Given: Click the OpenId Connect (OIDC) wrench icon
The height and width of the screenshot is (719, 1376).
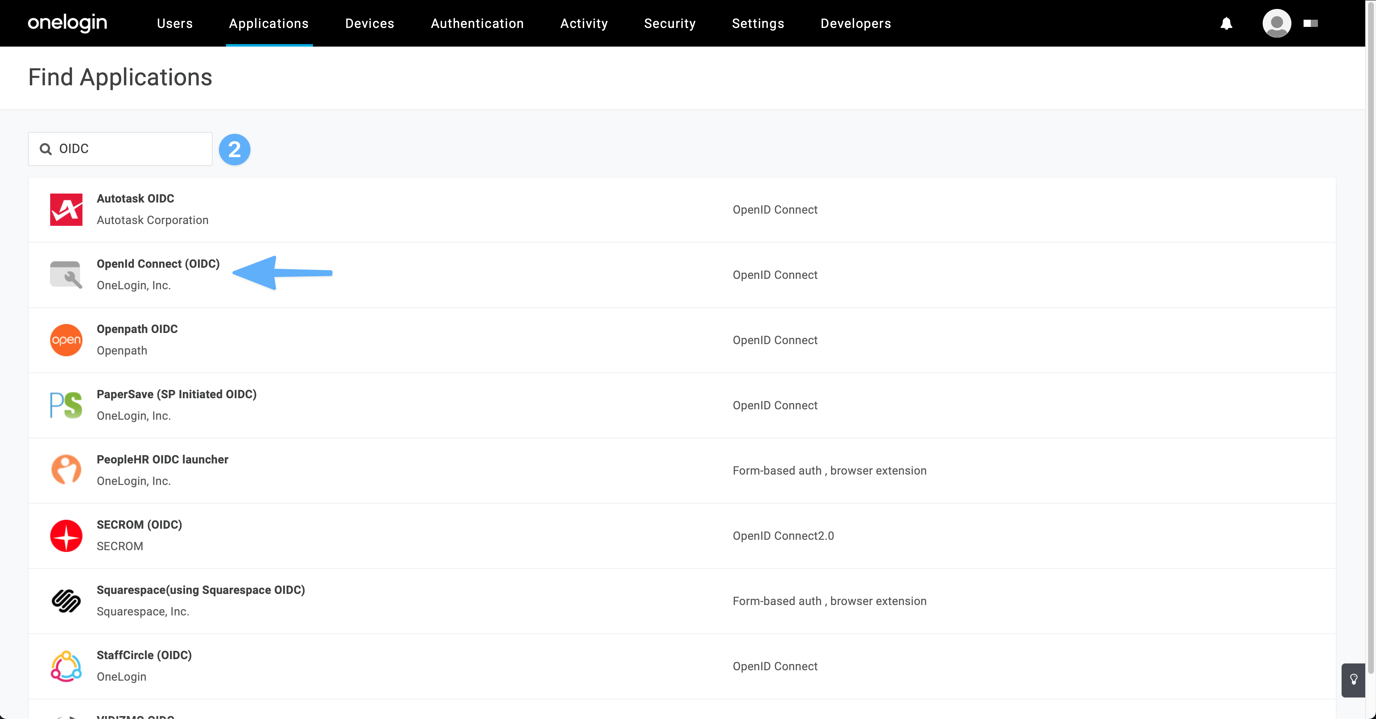Looking at the screenshot, I should tap(66, 275).
